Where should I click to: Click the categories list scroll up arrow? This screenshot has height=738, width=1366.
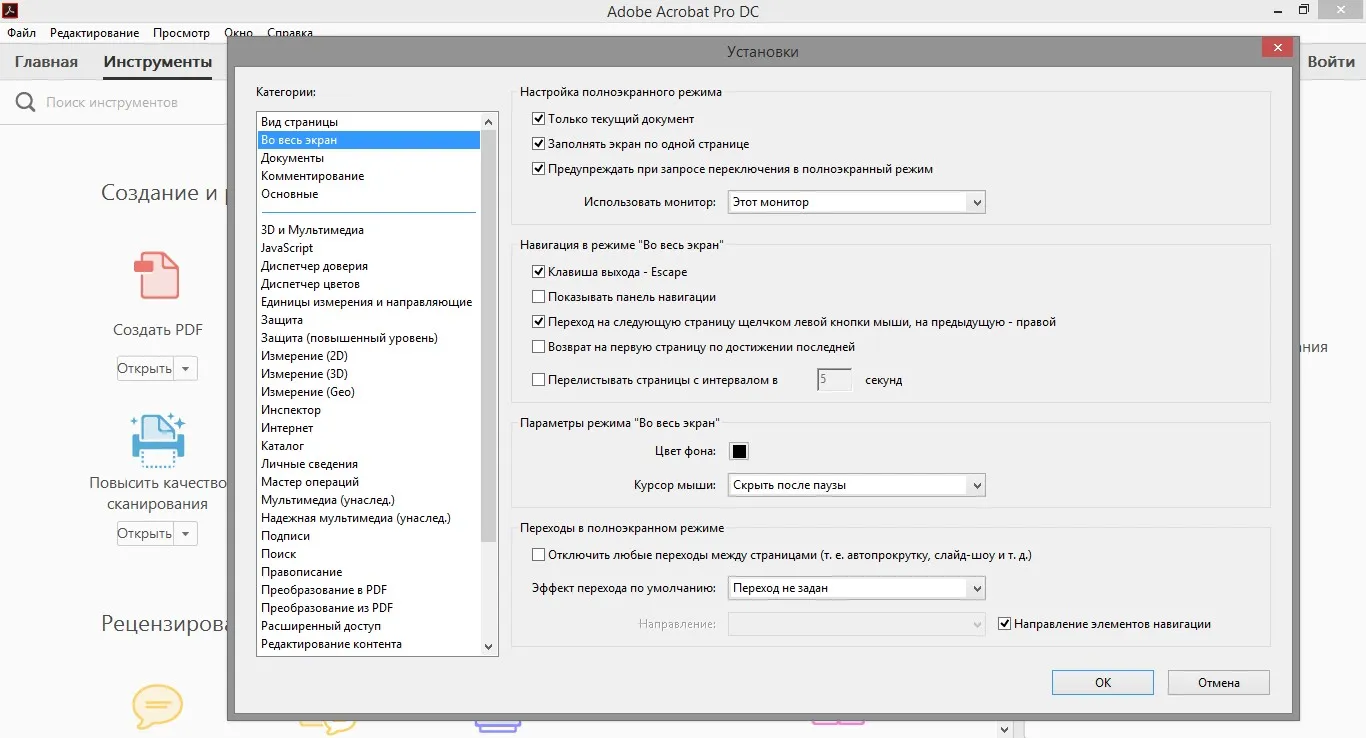[x=489, y=121]
